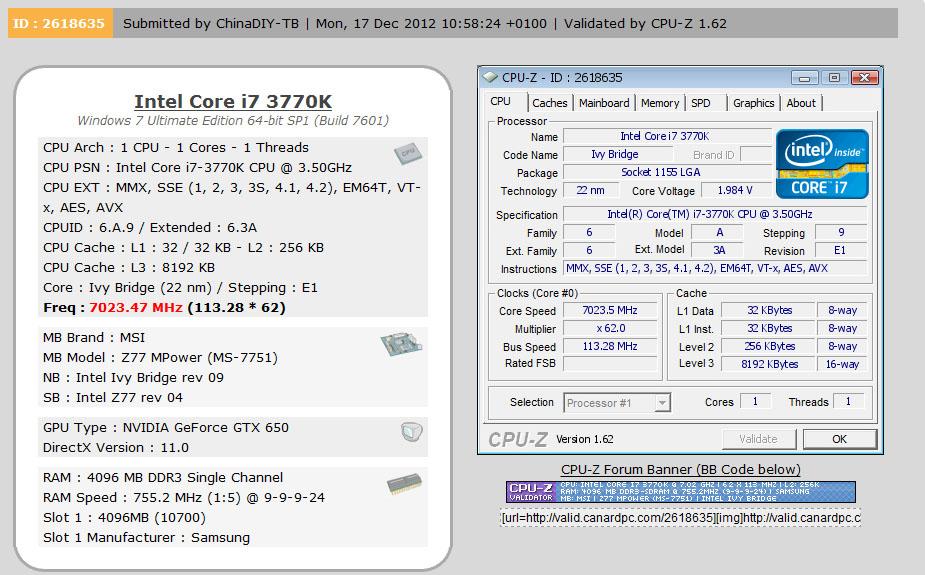Switch to the About tab

tap(801, 103)
